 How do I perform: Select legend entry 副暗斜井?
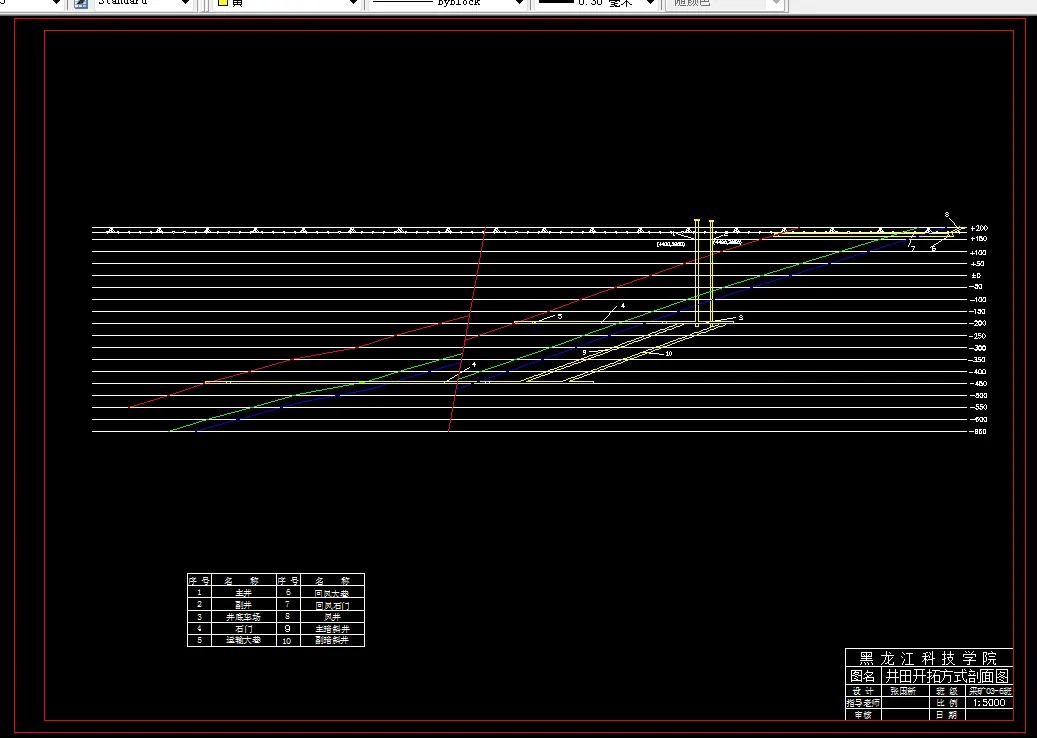coord(332,640)
